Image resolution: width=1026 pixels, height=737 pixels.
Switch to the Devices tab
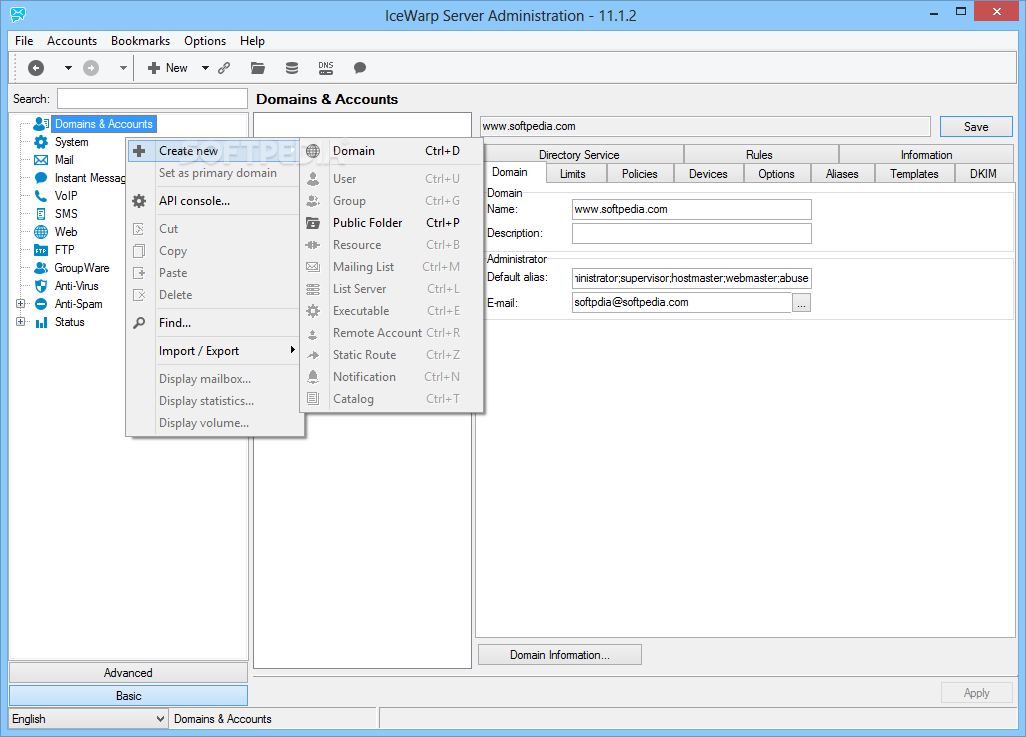(708, 173)
